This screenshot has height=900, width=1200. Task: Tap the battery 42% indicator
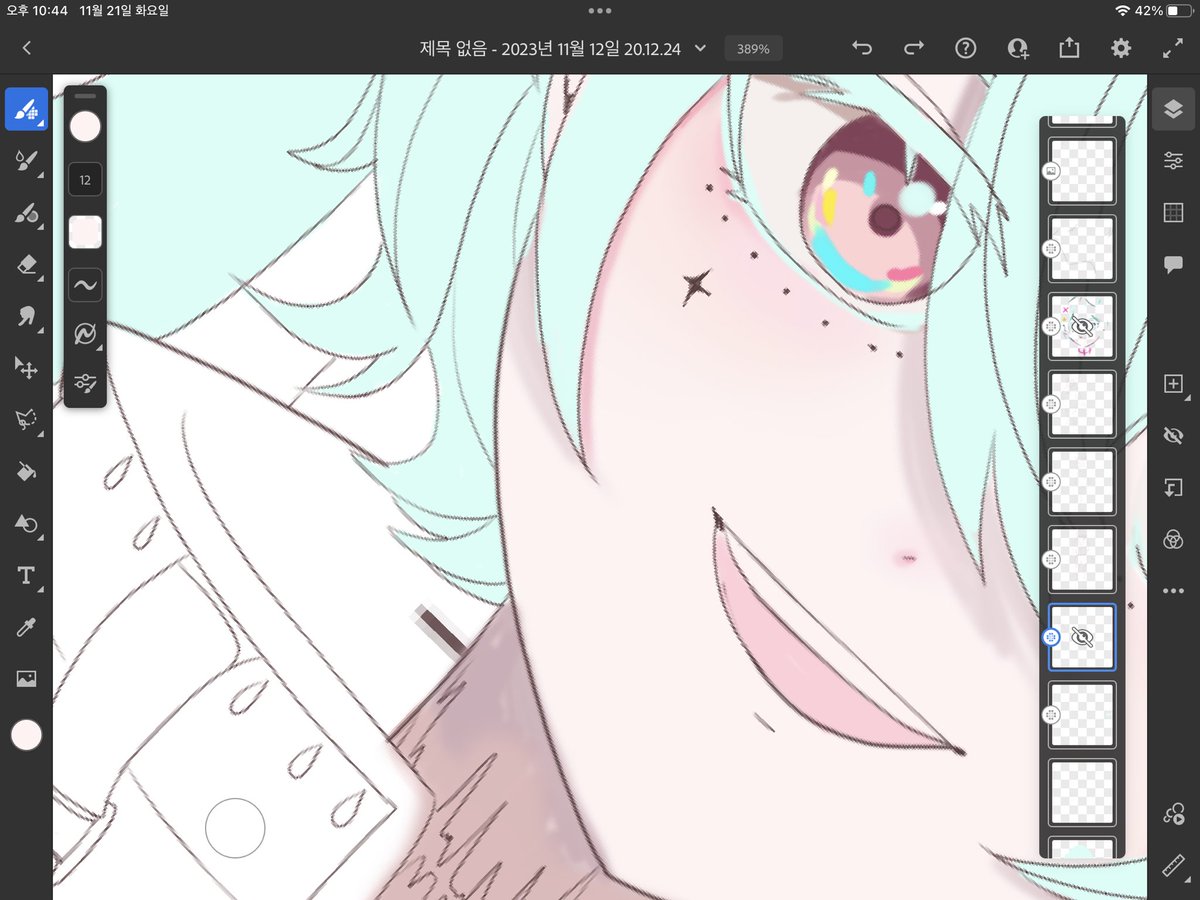[x=1163, y=11]
